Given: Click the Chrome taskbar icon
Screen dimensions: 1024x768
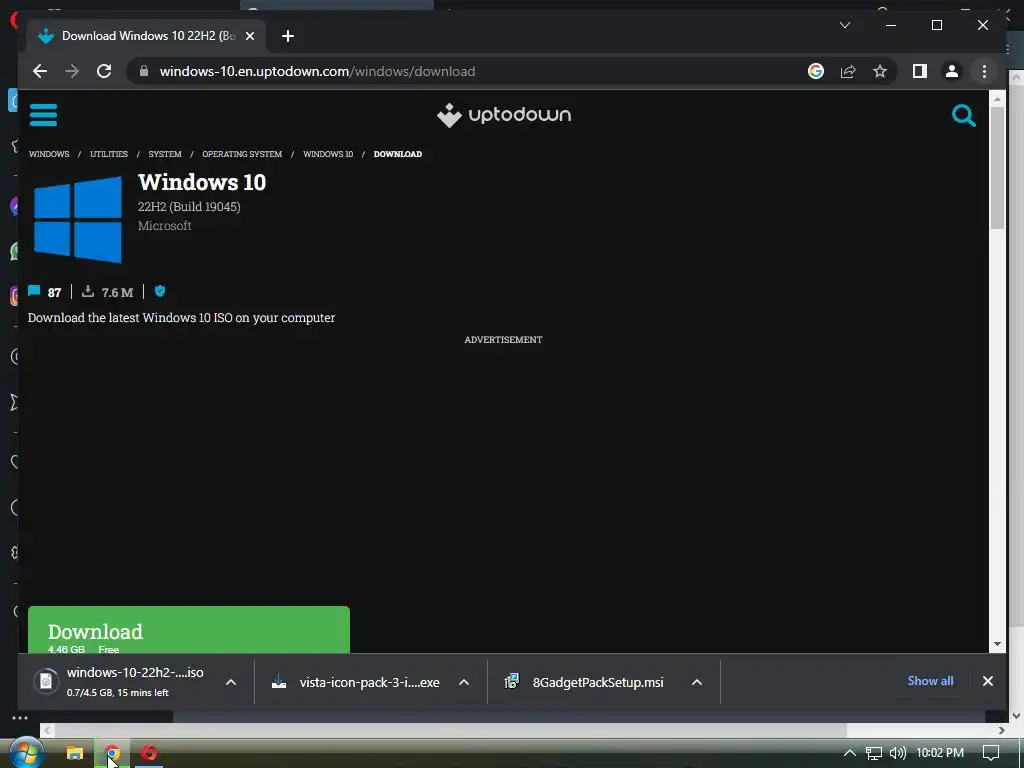Looking at the screenshot, I should click(x=112, y=753).
